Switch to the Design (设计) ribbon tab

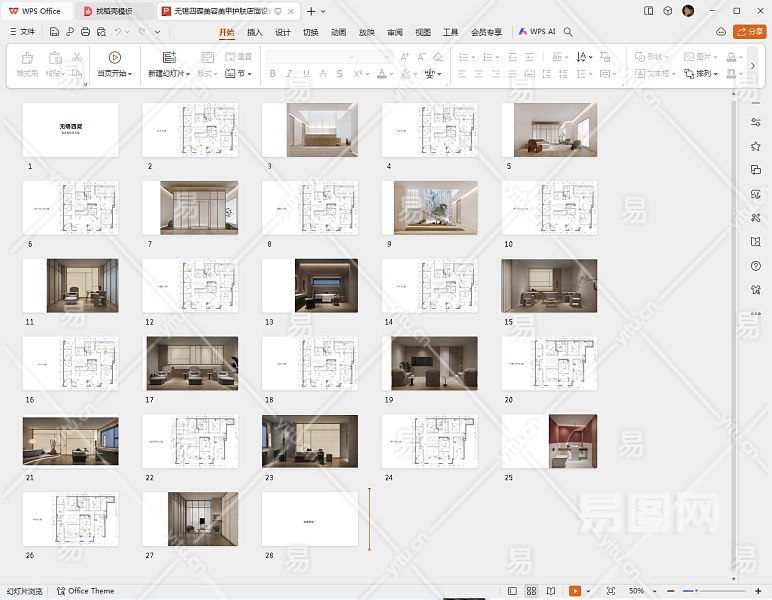click(x=283, y=32)
